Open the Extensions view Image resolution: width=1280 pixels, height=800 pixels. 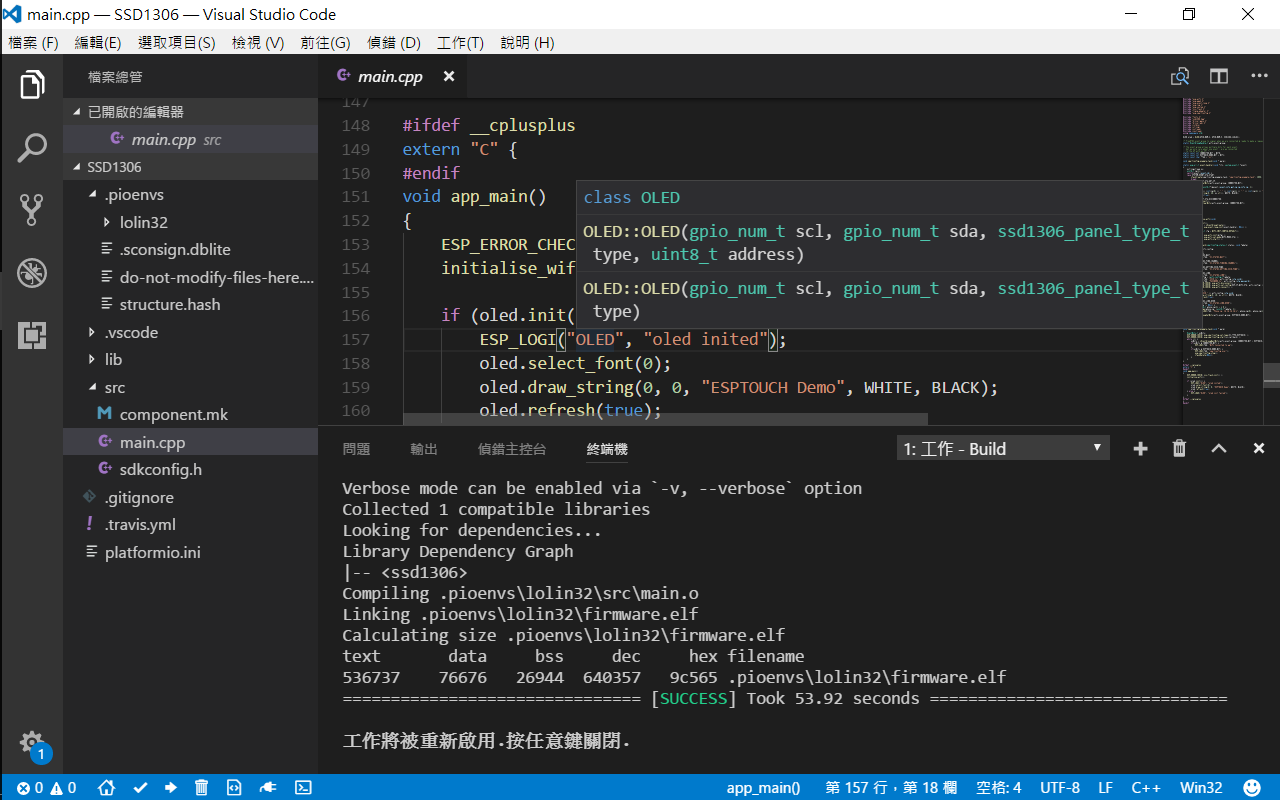point(31,334)
